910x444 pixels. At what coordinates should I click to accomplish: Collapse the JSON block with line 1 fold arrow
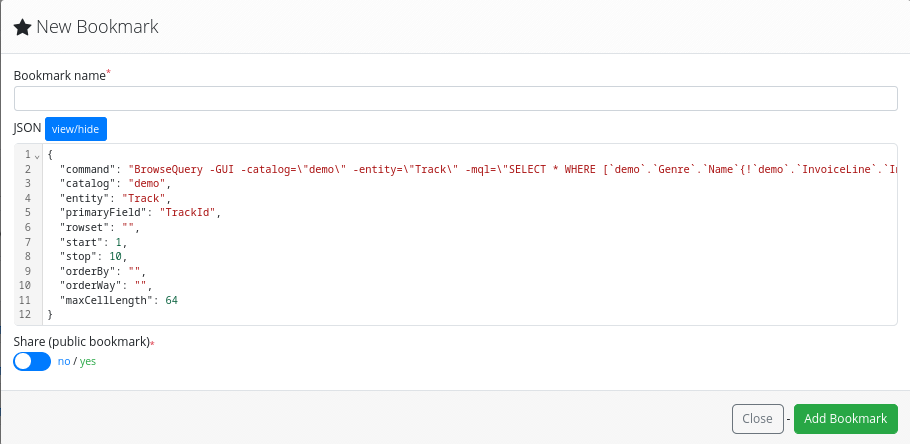pyautogui.click(x=37, y=156)
